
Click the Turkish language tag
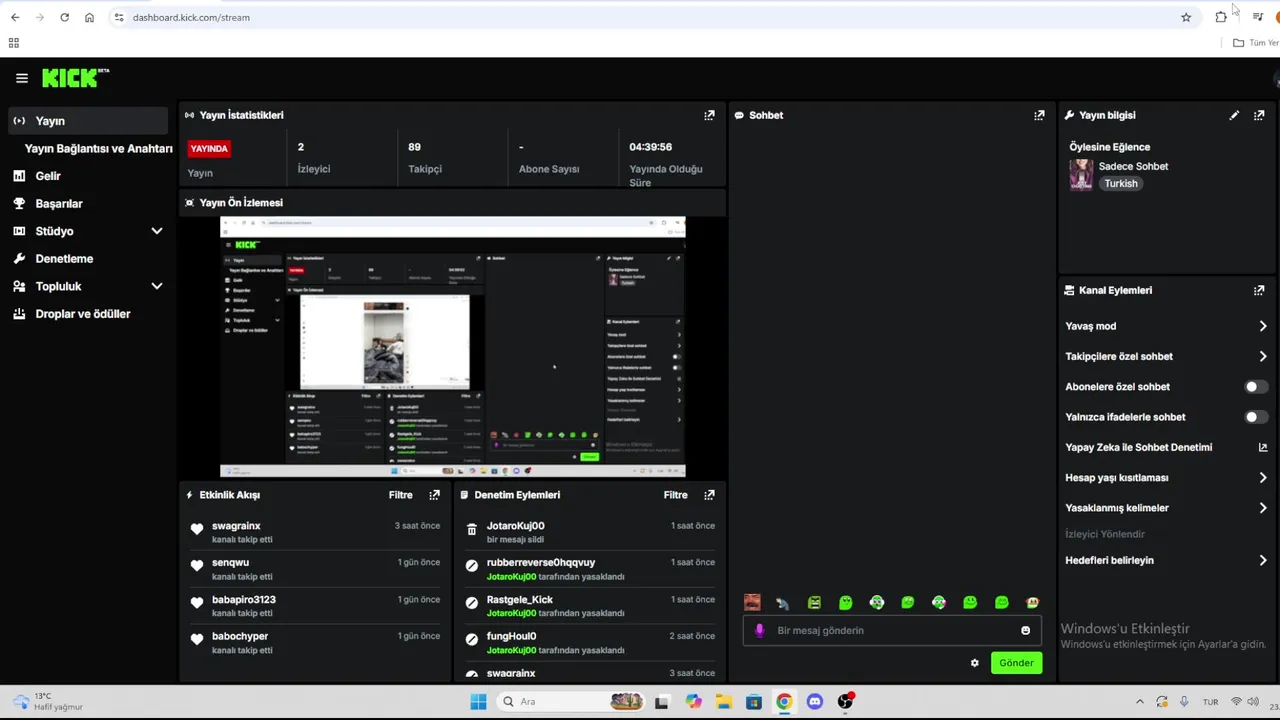pos(1121,184)
